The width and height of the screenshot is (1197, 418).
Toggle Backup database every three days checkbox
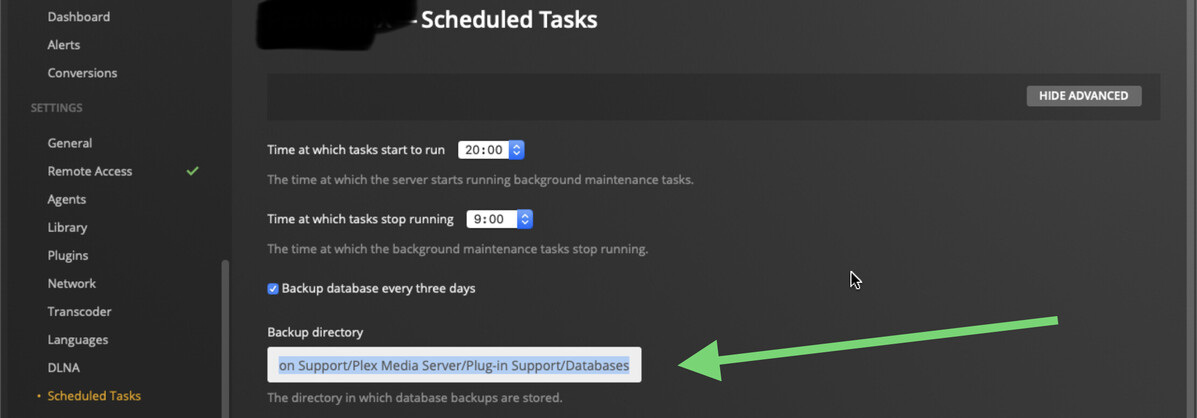pos(273,289)
